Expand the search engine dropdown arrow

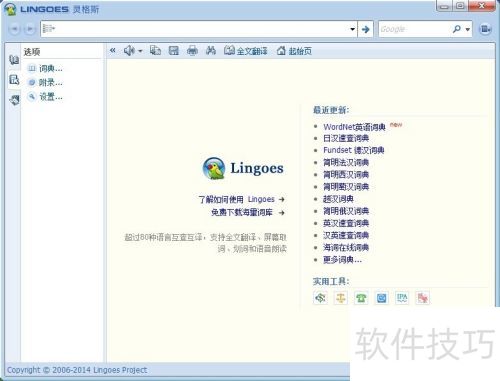coord(468,30)
